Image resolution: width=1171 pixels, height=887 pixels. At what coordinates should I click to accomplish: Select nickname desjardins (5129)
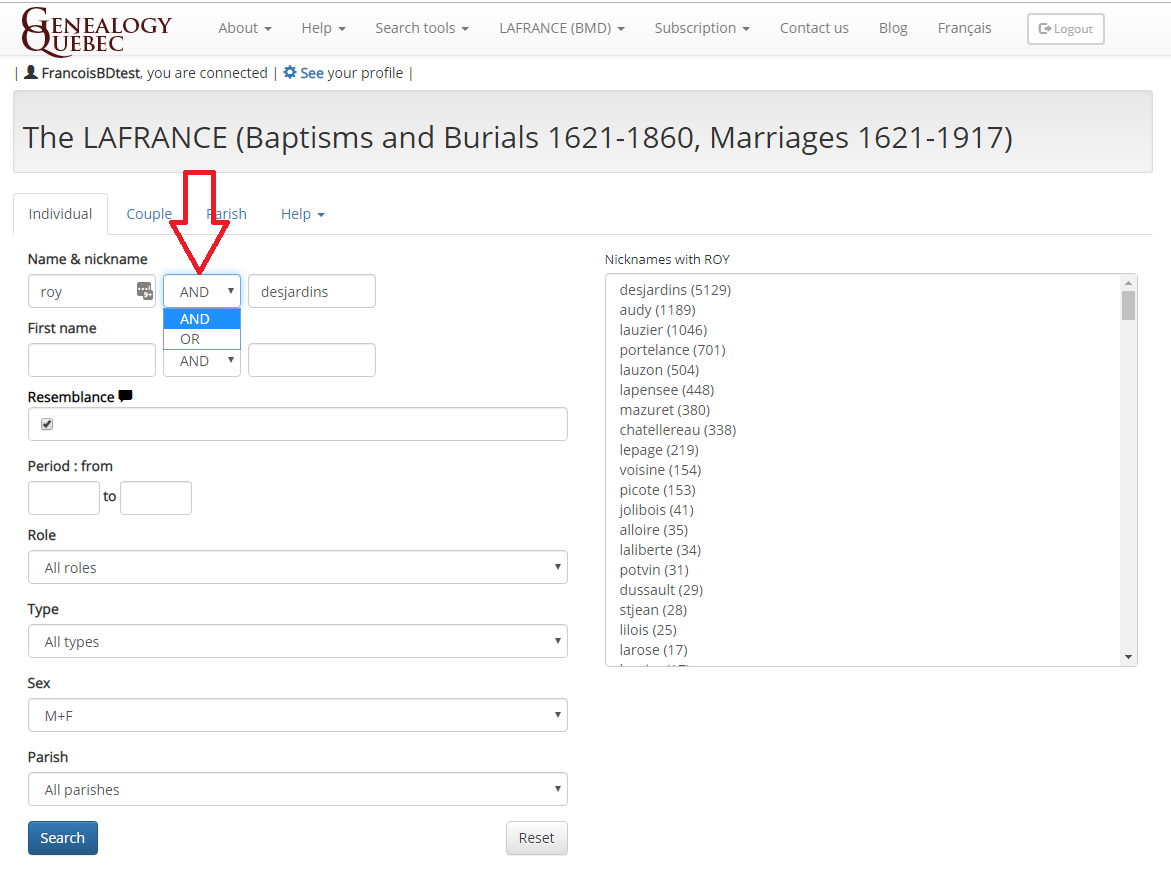[675, 290]
